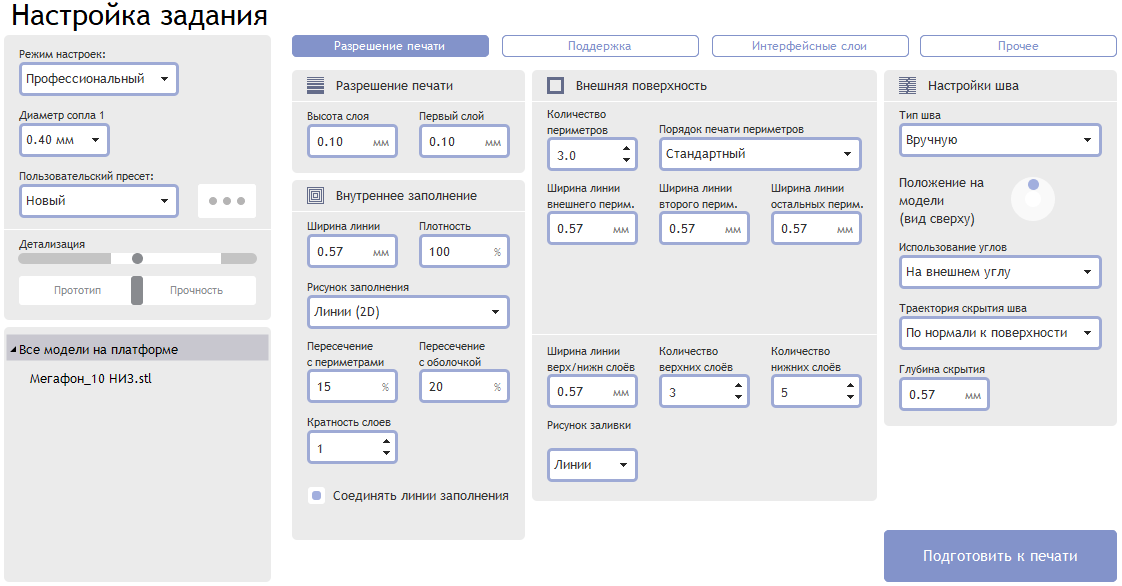Click the seam position dial on model

click(x=1033, y=198)
